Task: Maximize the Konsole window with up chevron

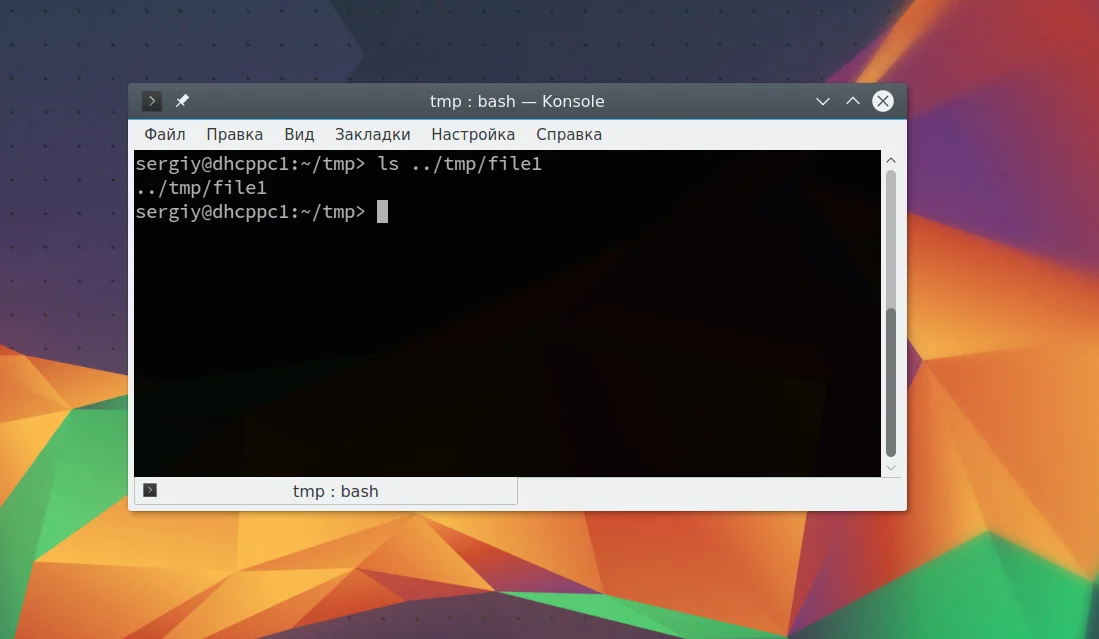Action: click(x=852, y=101)
